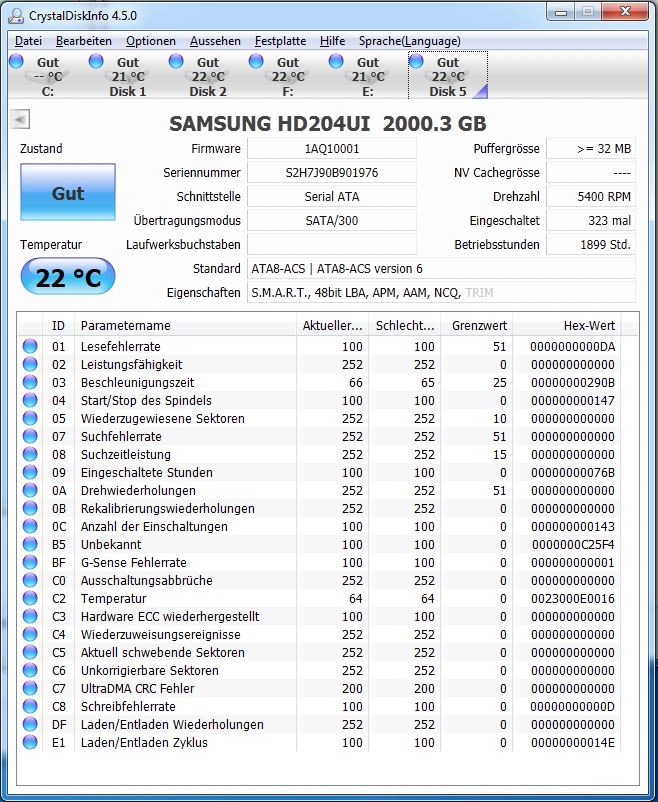Click status orb for Leistungsfähigkeit row
This screenshot has width=658, height=802.
(x=30, y=364)
